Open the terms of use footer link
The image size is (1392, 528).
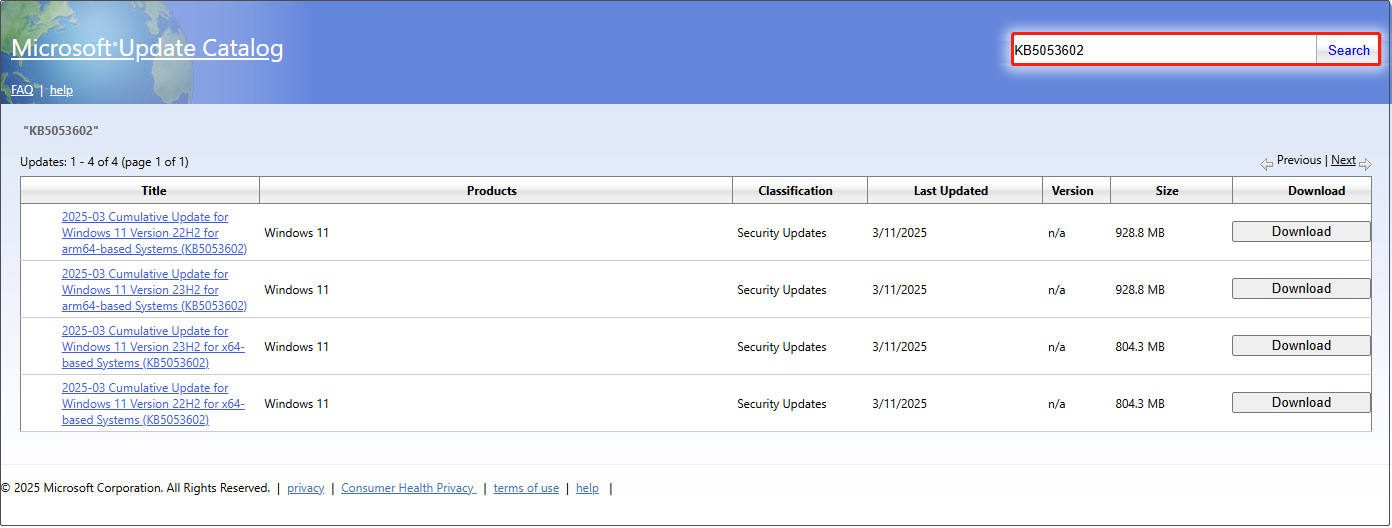tap(526, 488)
